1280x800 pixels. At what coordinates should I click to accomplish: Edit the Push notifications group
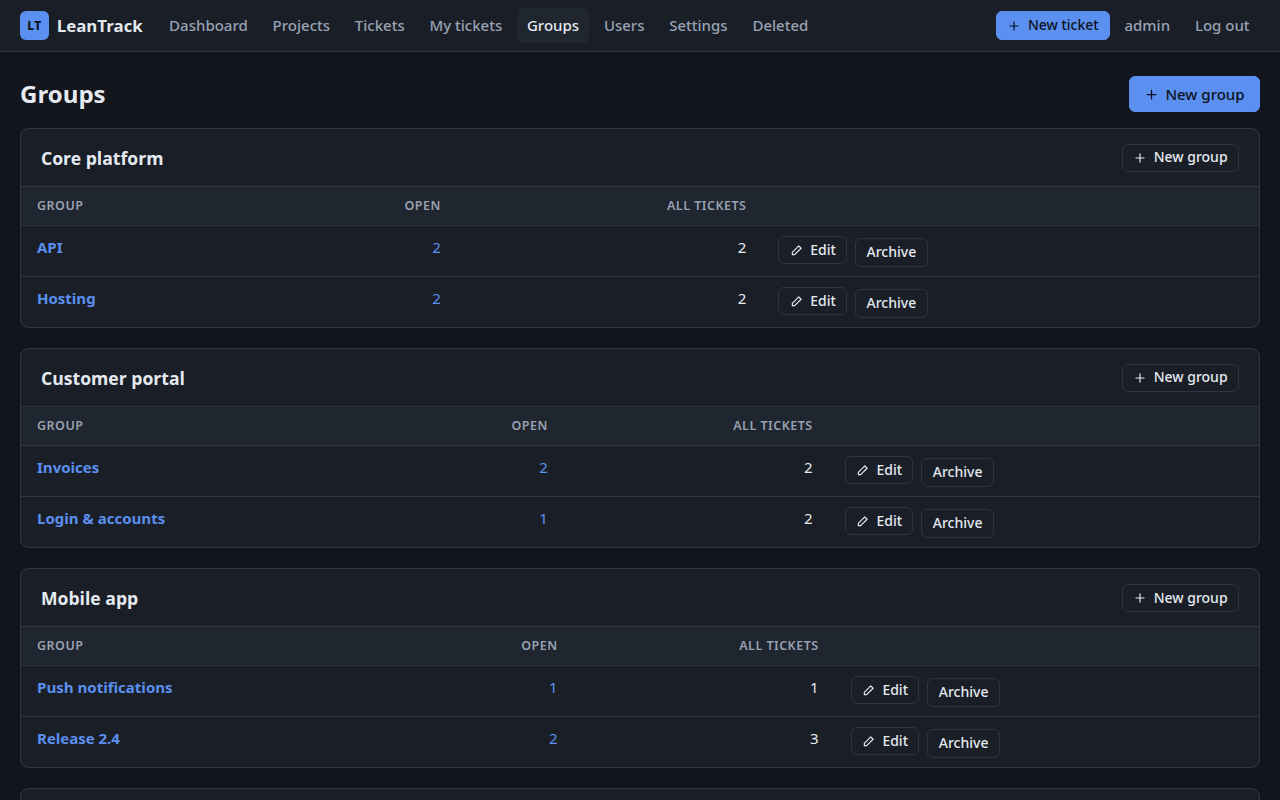coord(885,690)
